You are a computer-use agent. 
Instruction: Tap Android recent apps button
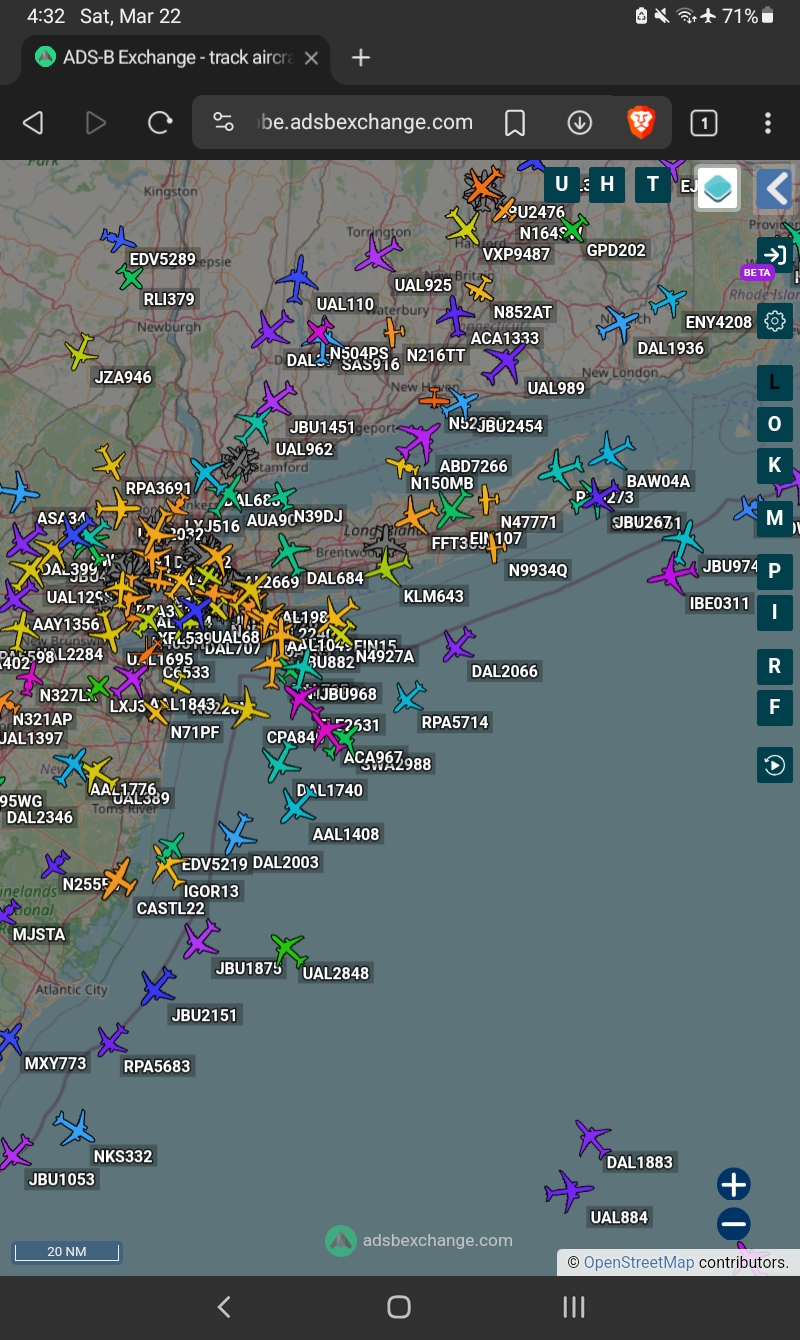(574, 1306)
